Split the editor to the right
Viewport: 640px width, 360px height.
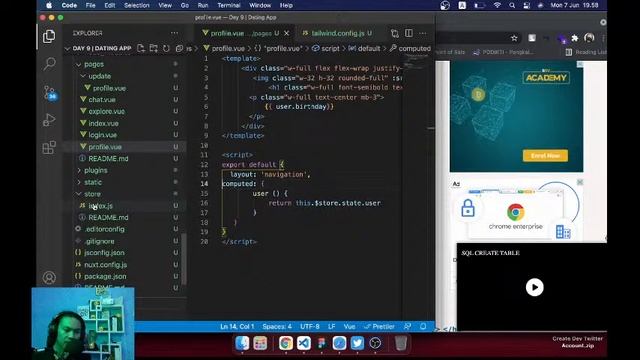(x=409, y=33)
